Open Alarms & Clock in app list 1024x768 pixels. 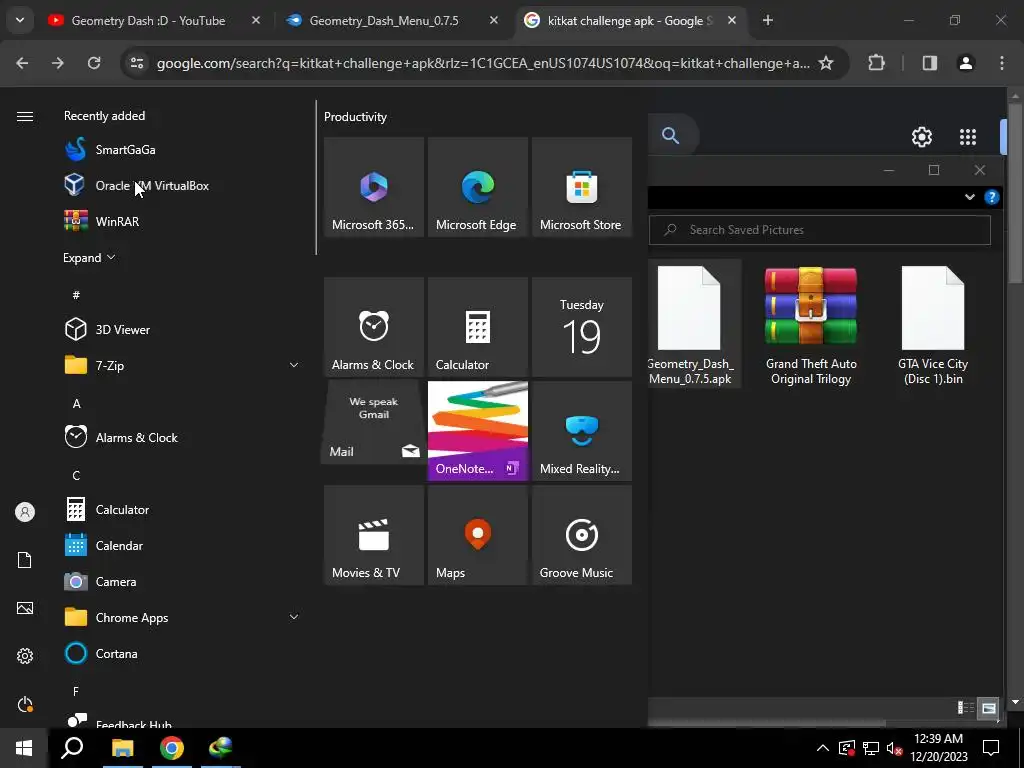coord(182,438)
